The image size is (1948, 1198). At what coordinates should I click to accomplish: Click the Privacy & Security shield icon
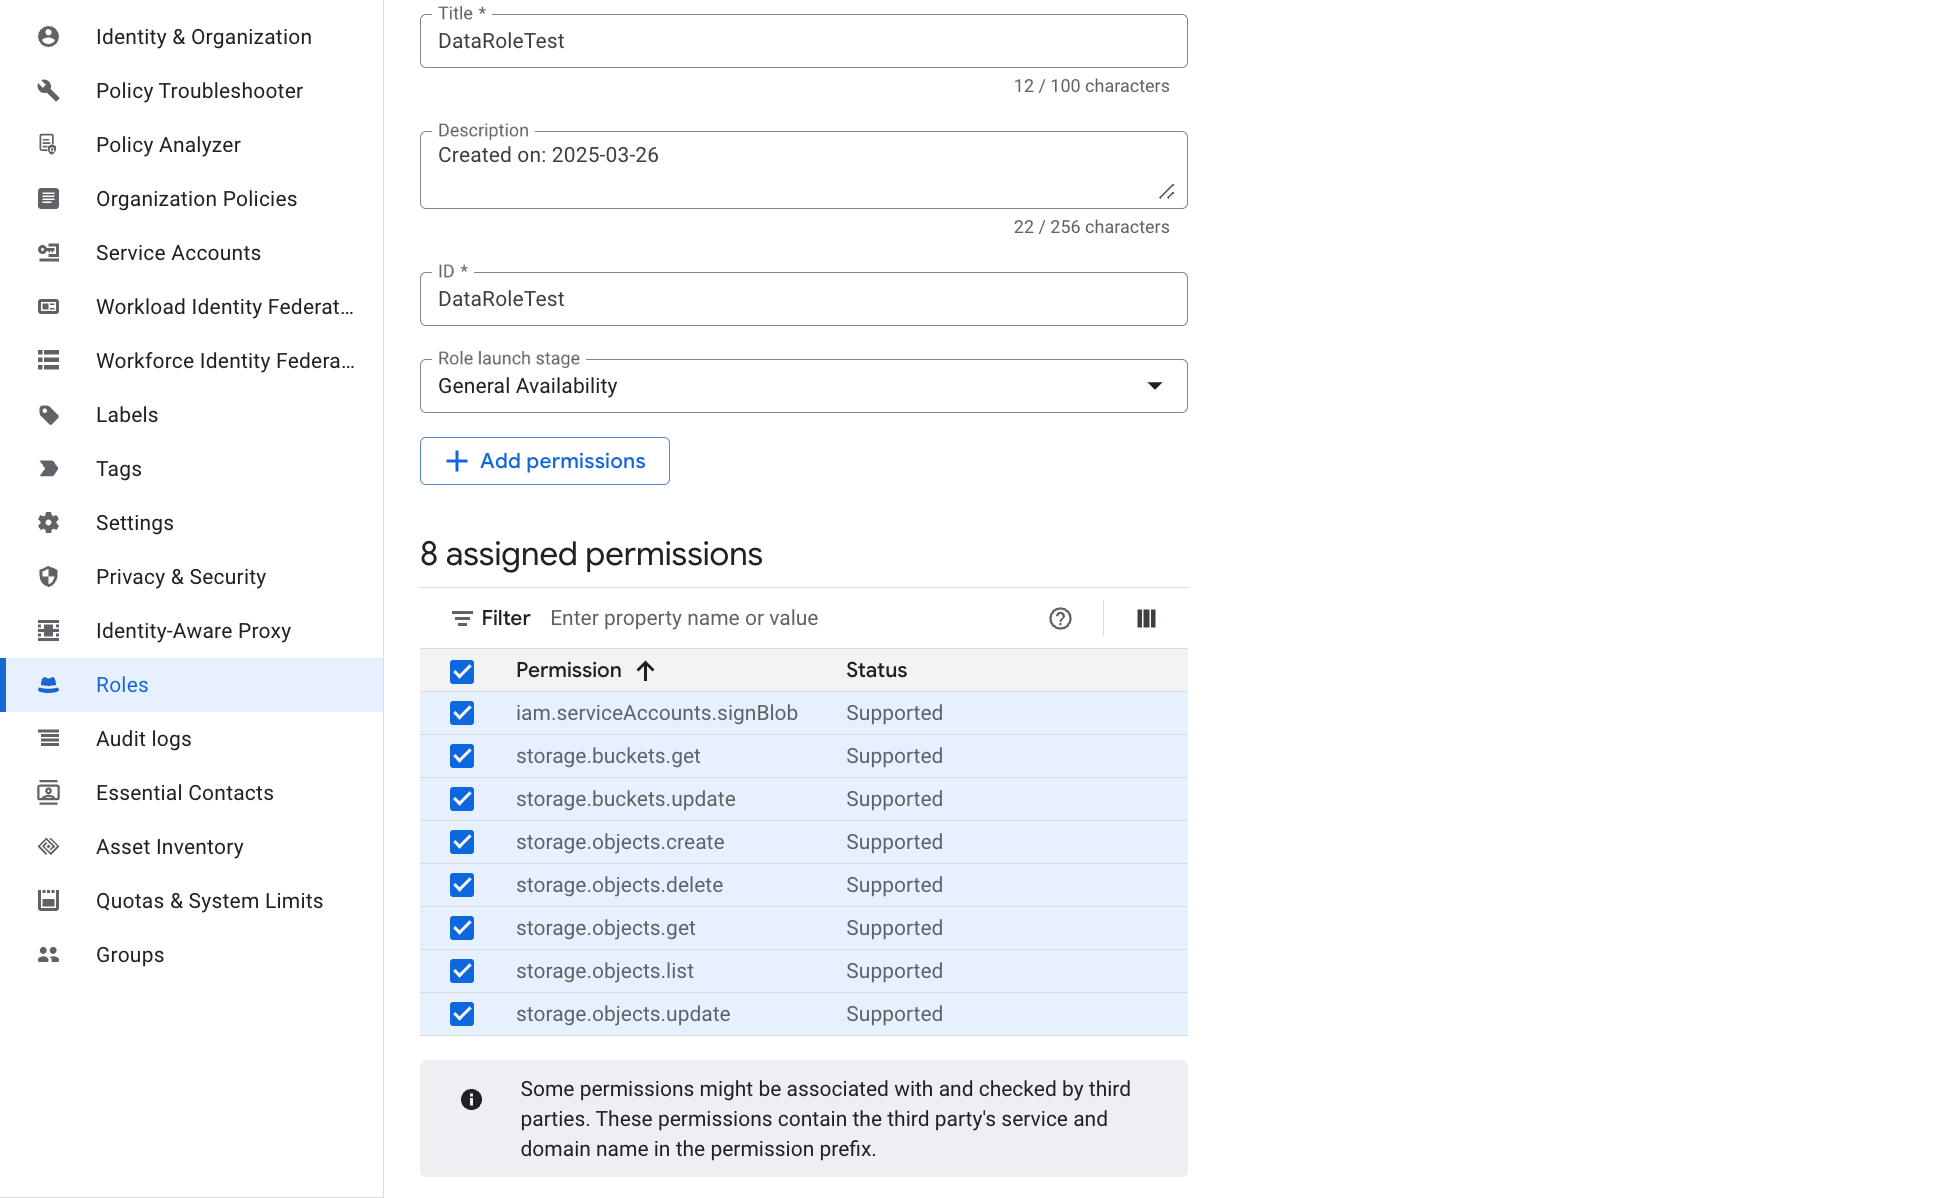click(x=48, y=577)
